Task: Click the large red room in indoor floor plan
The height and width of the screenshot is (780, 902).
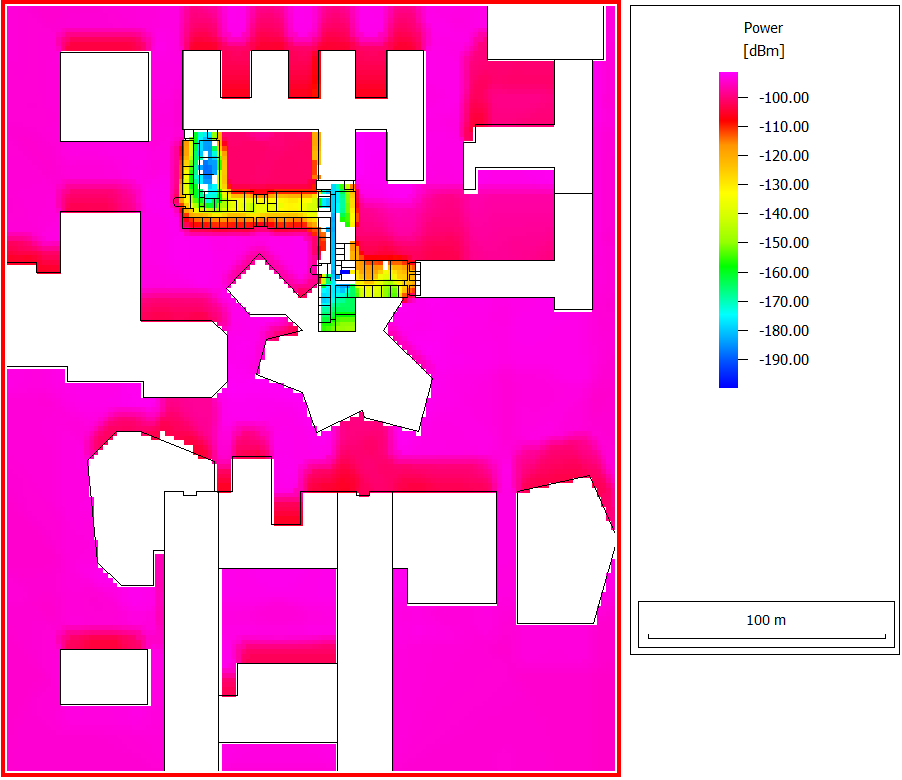Action: (267, 160)
